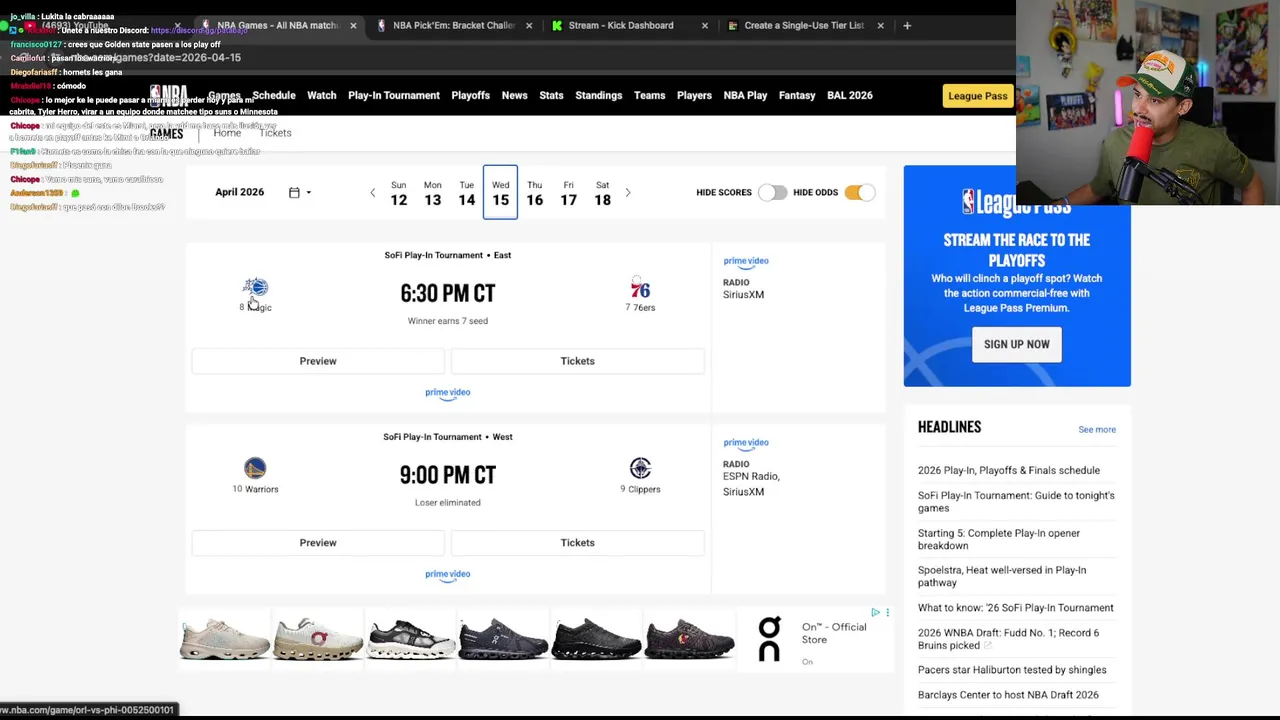Open the Watch menu item
The image size is (1280, 720).
pyautogui.click(x=321, y=95)
